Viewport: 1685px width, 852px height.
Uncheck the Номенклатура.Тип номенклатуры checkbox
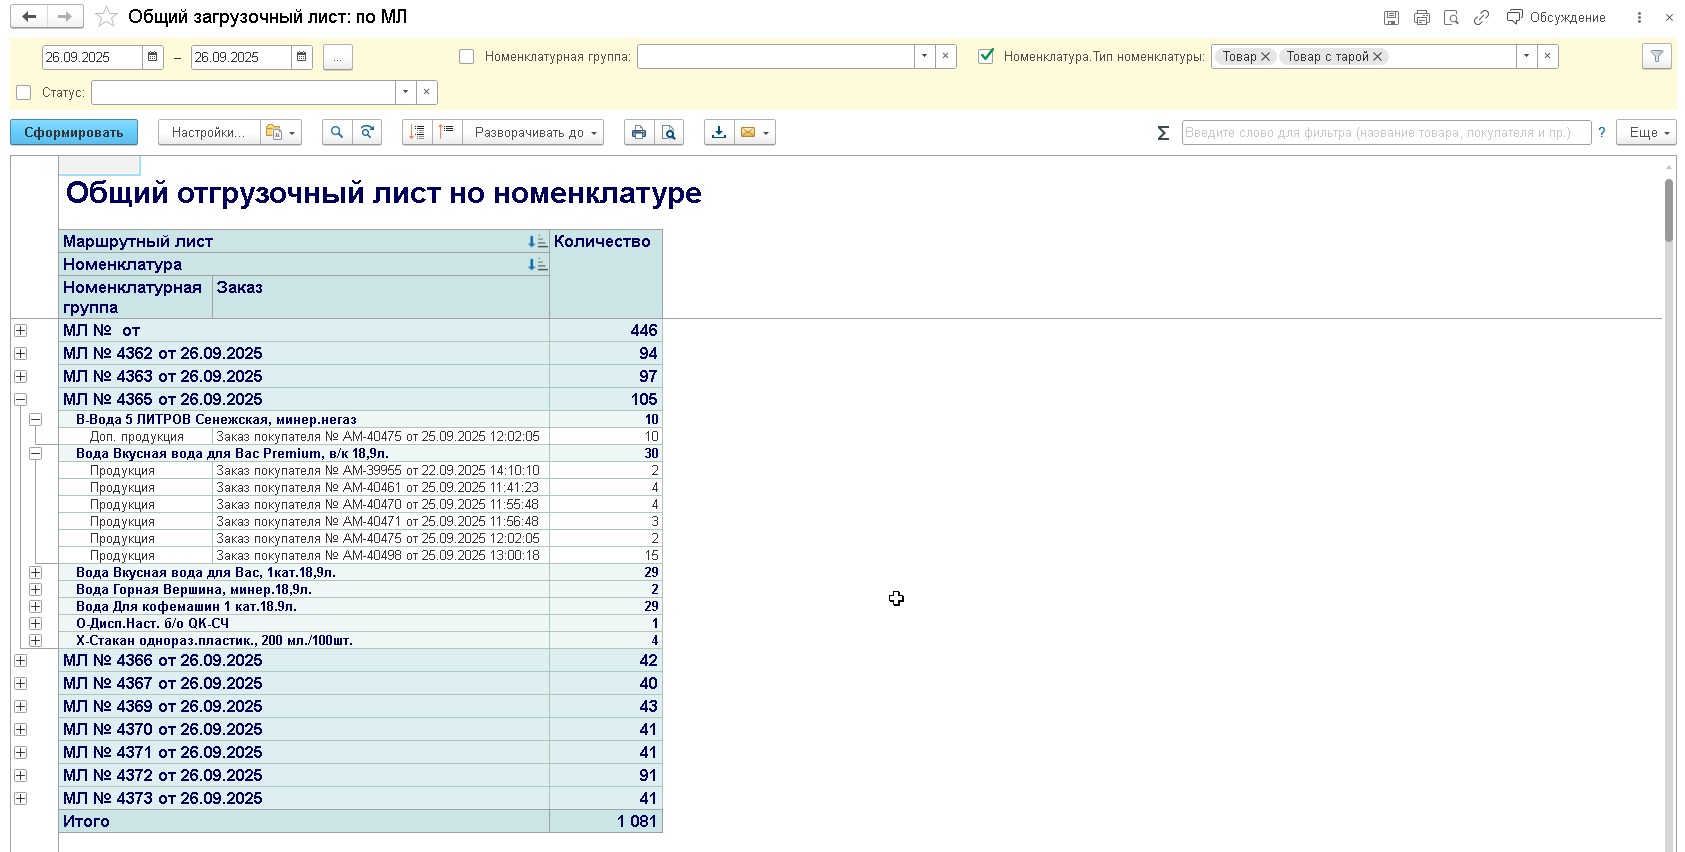986,57
